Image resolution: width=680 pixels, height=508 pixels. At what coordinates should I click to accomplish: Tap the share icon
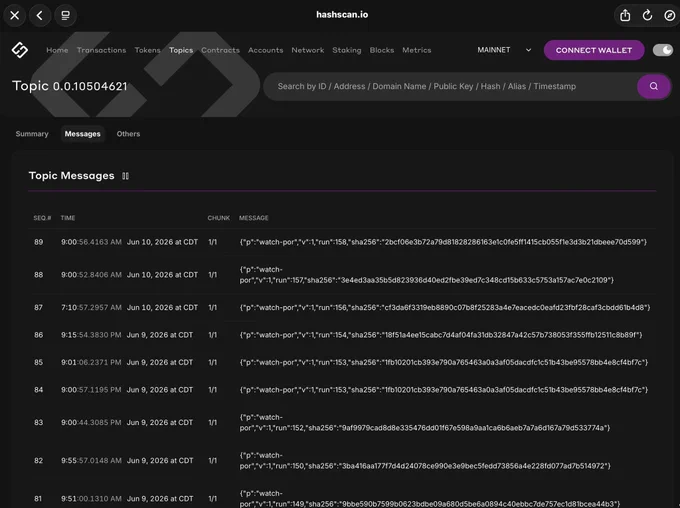tap(625, 16)
